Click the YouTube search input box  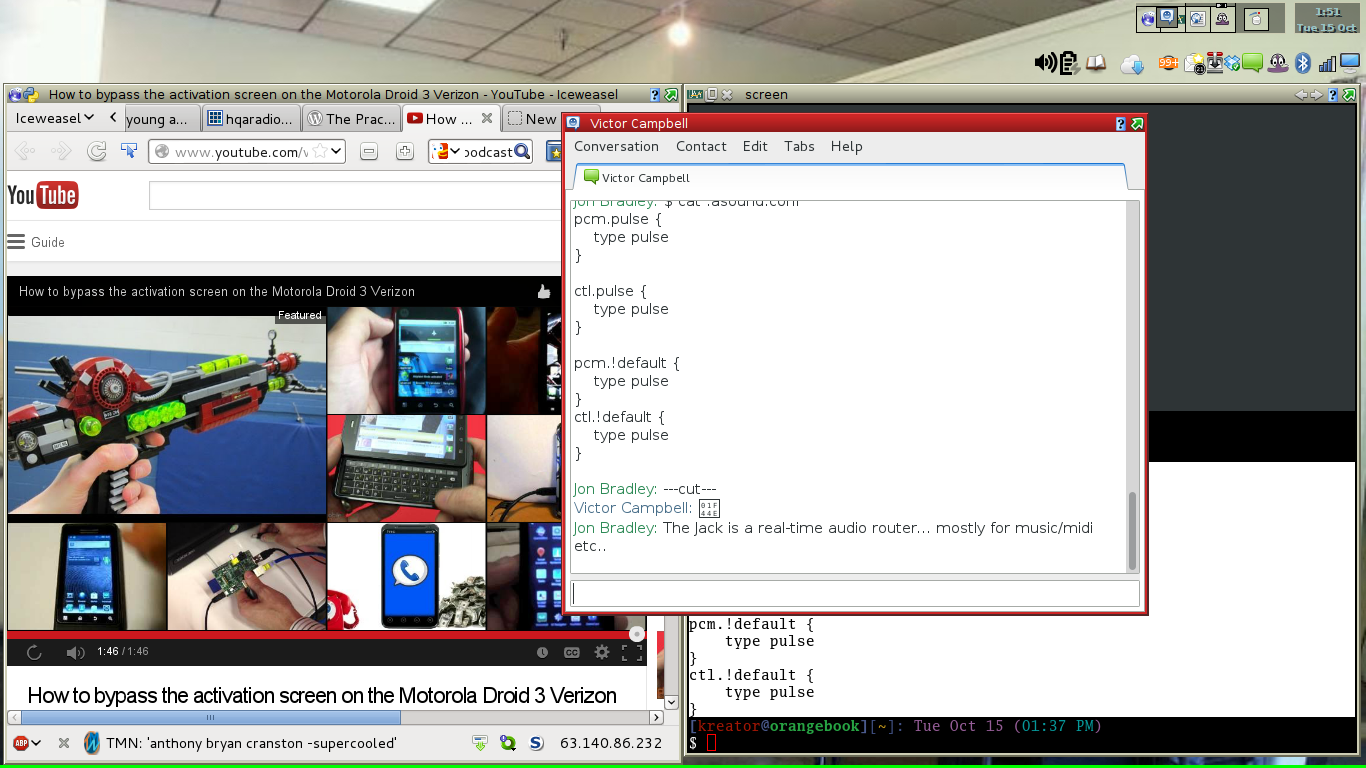point(355,195)
